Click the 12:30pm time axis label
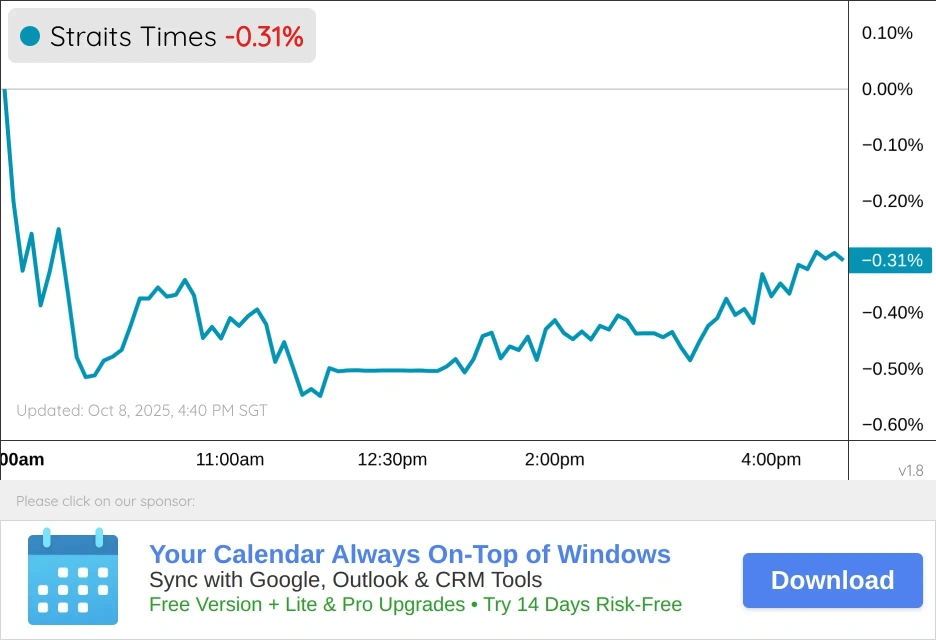The image size is (936, 640). point(392,460)
